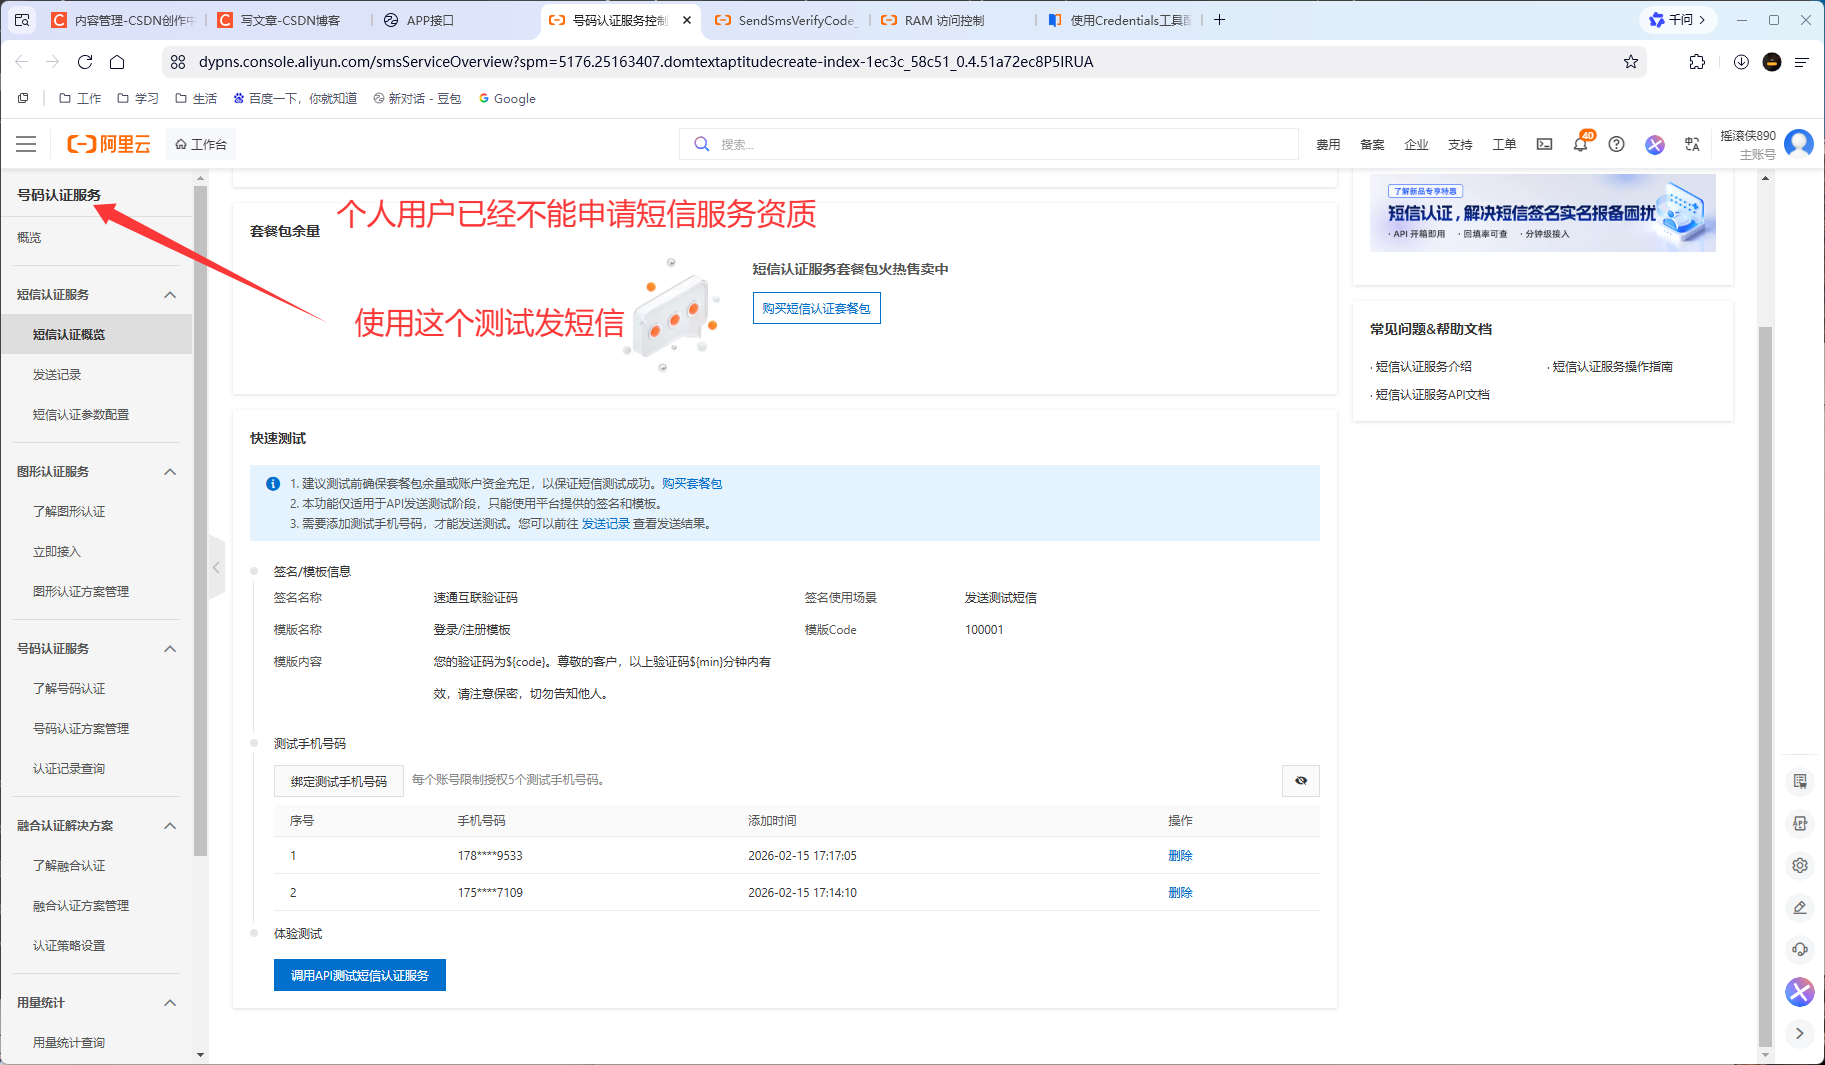The image size is (1825, 1065).
Task: Collapse the 融合认证解决方案 sidebar group
Action: [170, 826]
